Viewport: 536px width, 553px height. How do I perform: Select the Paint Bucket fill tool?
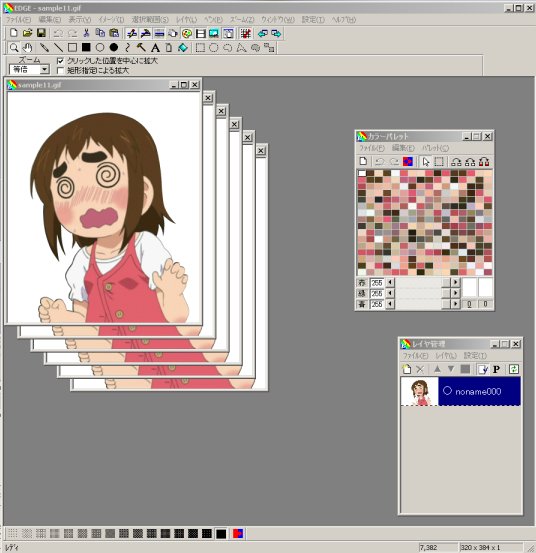[x=183, y=48]
